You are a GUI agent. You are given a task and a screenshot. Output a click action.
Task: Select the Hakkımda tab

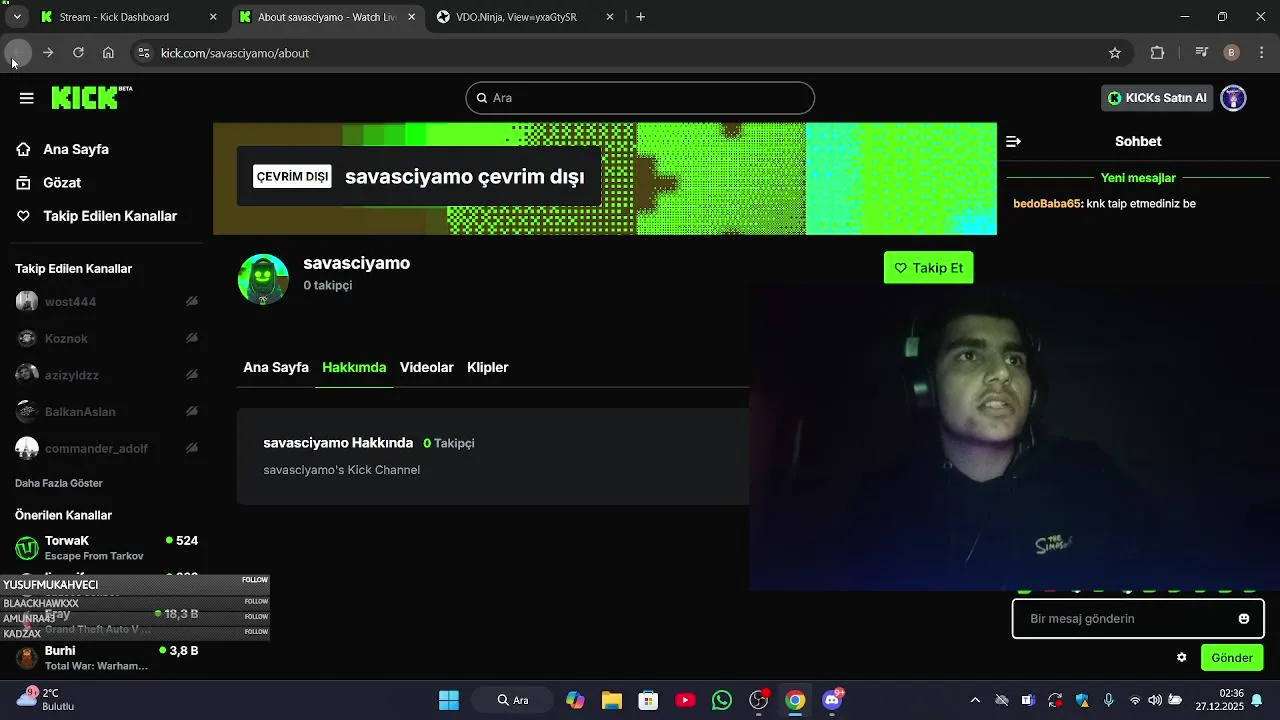354,367
